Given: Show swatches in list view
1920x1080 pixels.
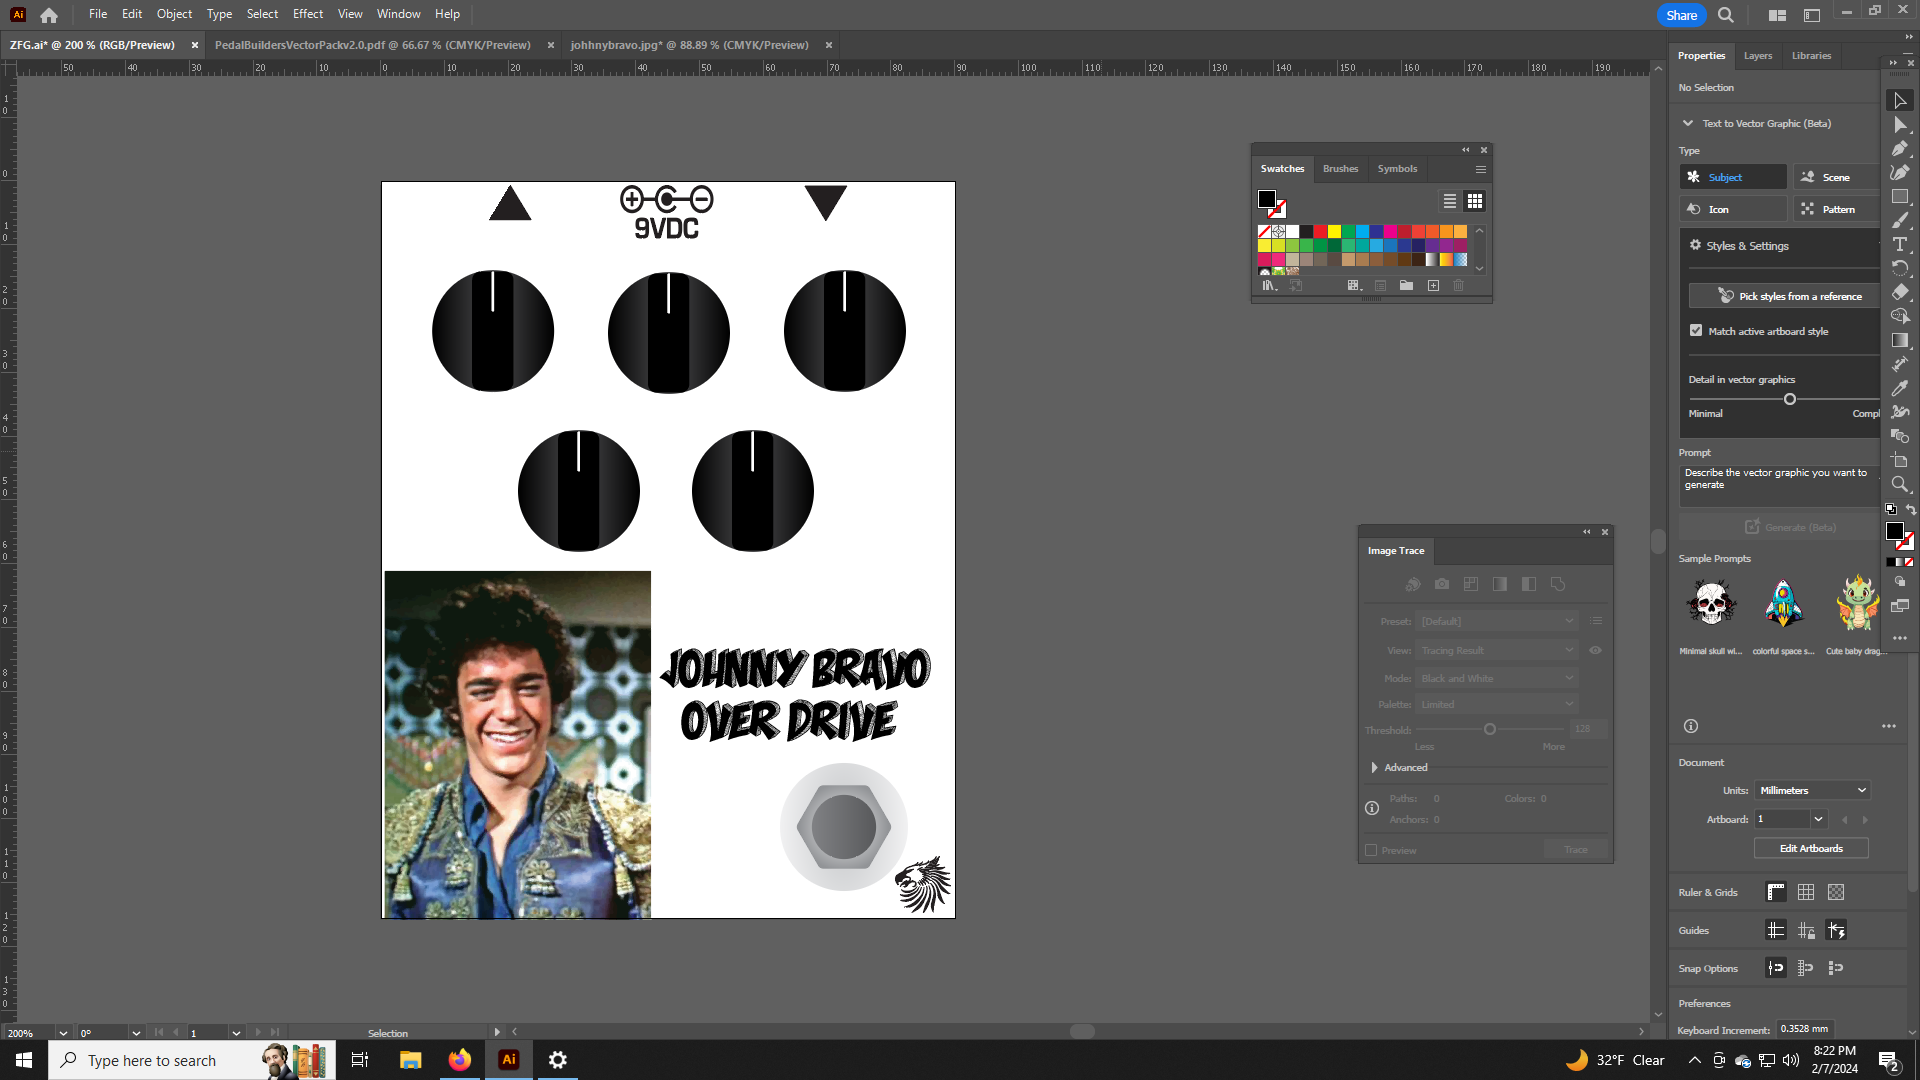Looking at the screenshot, I should [1449, 201].
